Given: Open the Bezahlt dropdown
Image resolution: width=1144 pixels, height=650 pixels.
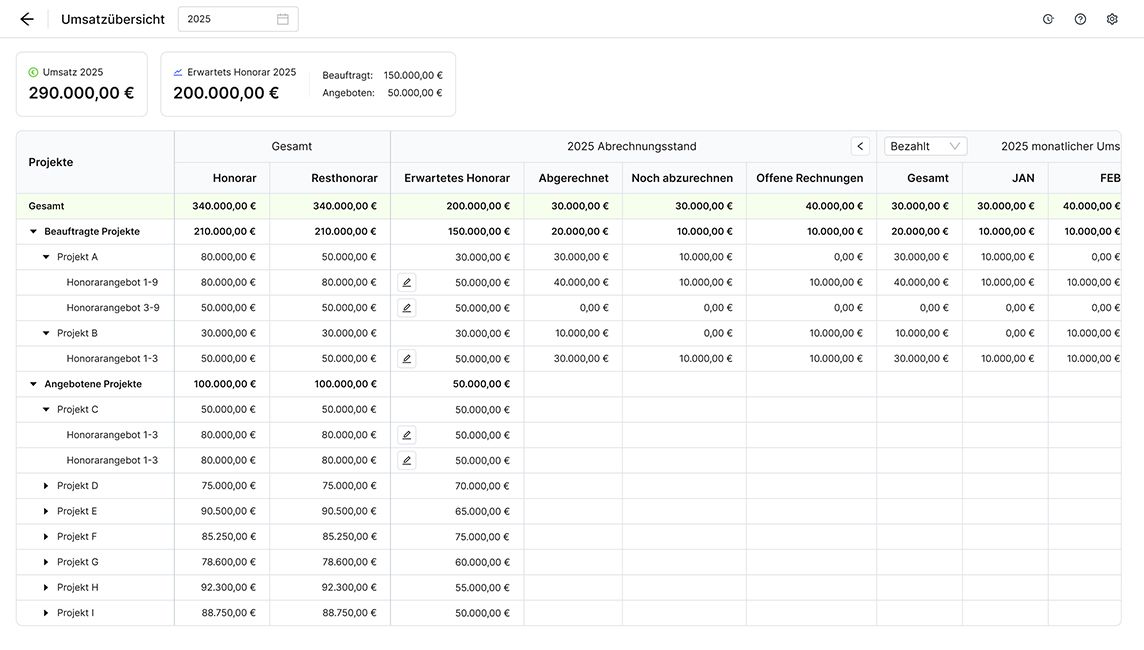Looking at the screenshot, I should pos(925,146).
